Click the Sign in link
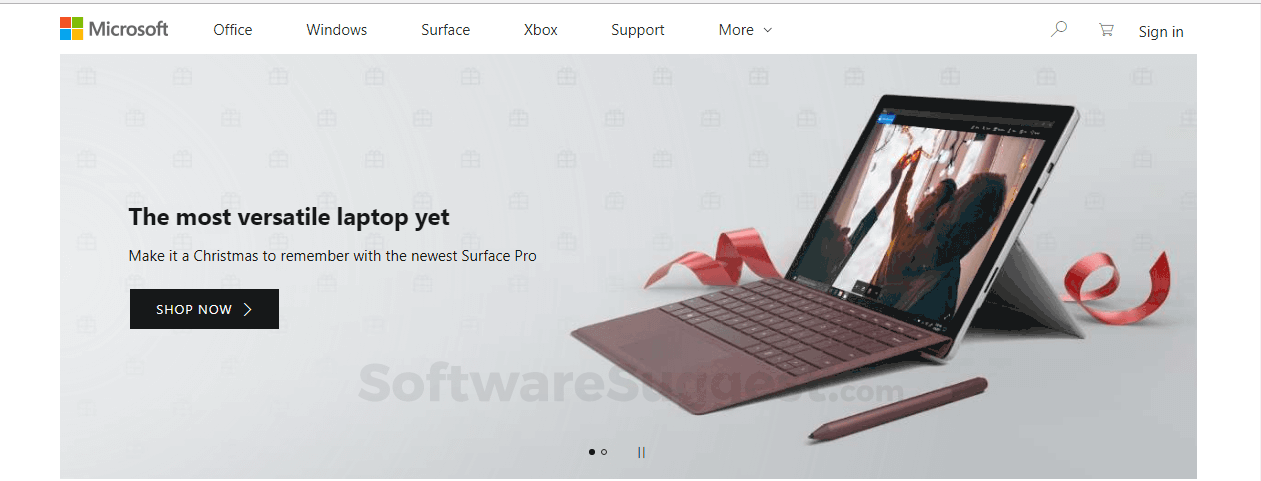1261x481 pixels. pyautogui.click(x=1161, y=32)
